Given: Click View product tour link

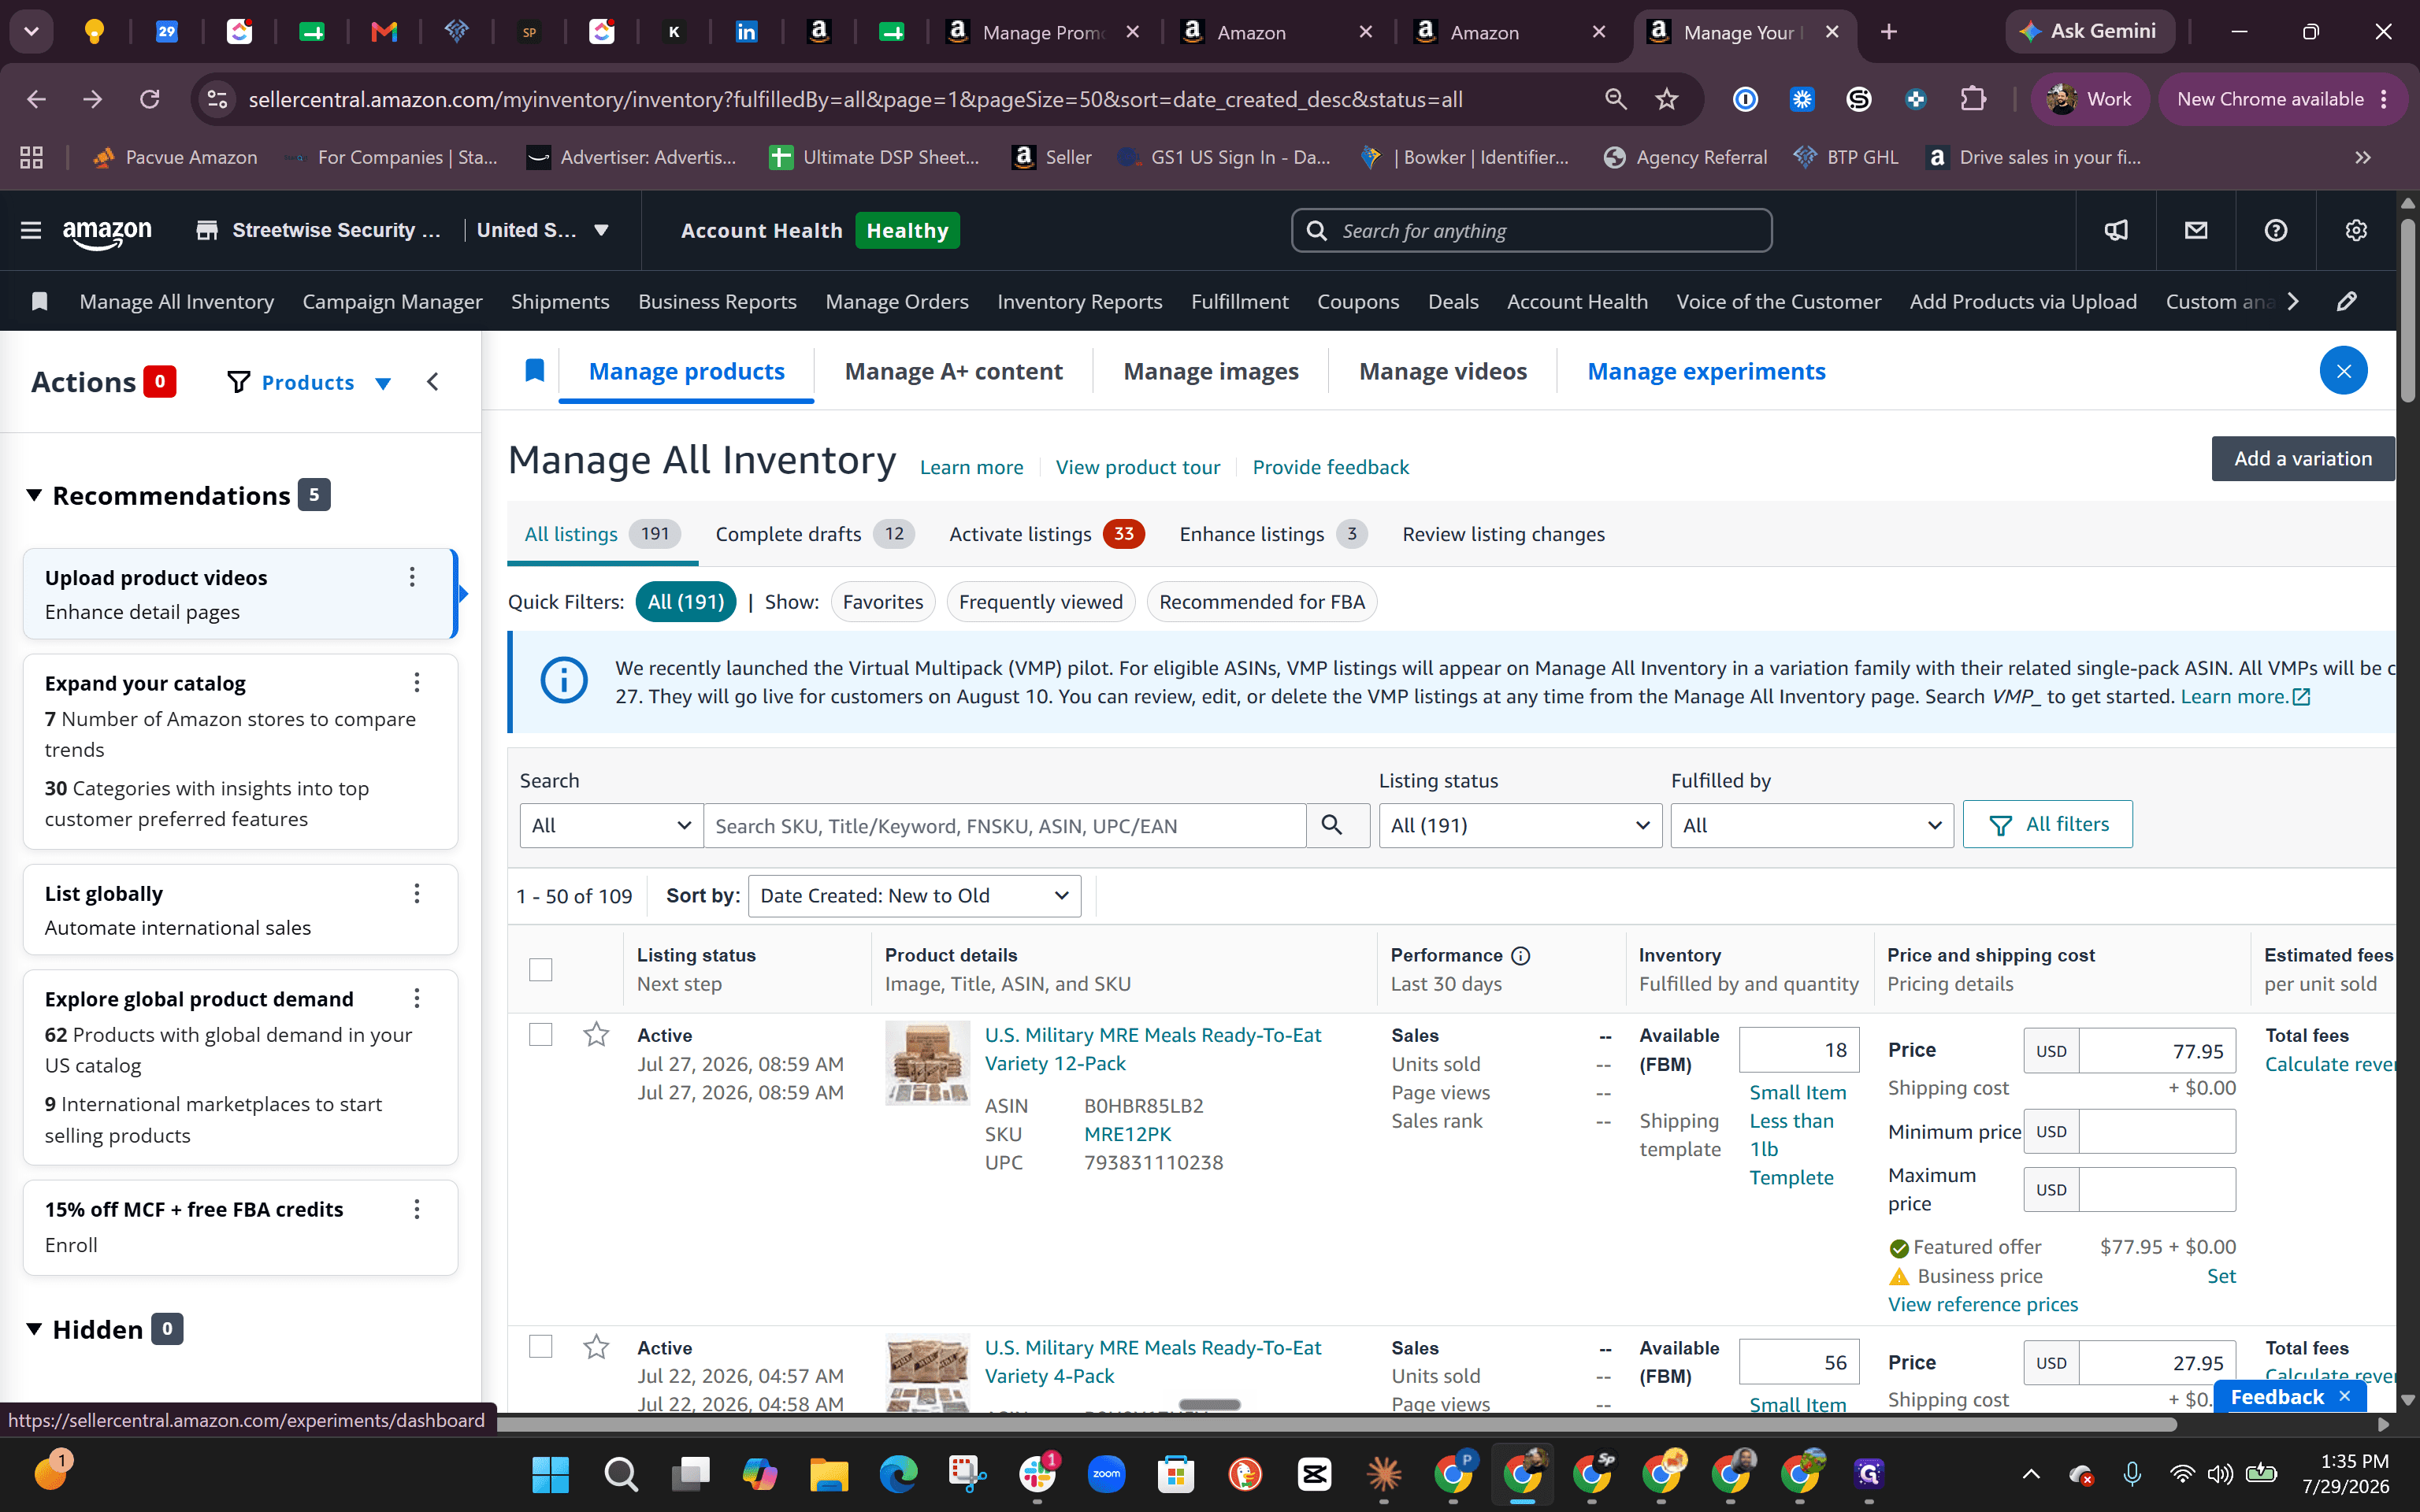Looking at the screenshot, I should point(1137,467).
